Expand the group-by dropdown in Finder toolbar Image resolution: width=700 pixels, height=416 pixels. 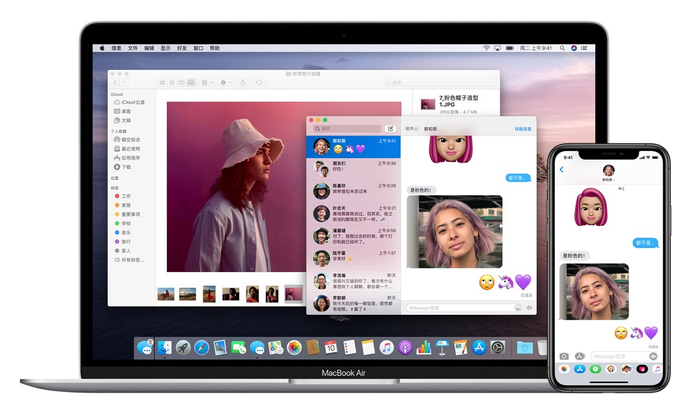point(207,83)
